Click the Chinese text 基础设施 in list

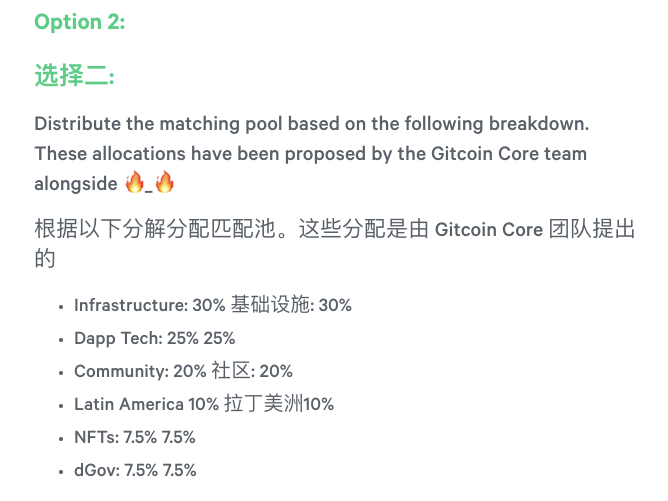[x=271, y=305]
